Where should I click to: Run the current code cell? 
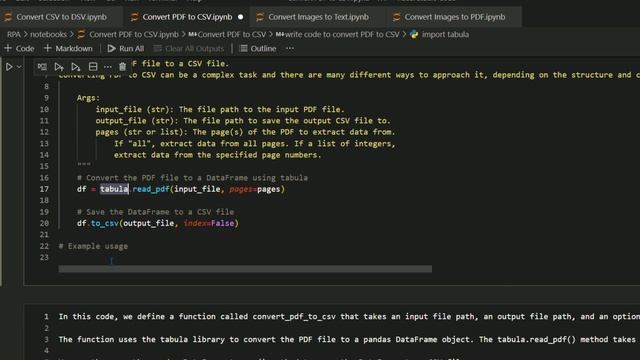point(9,67)
